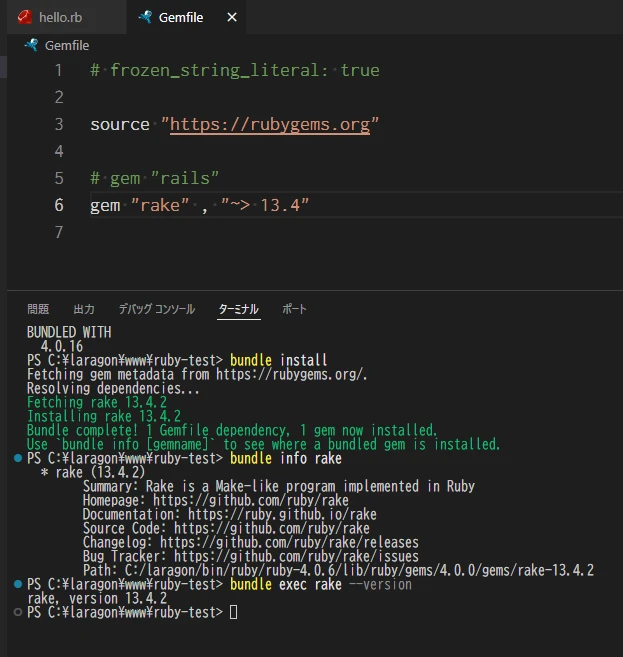Click the Installing rake 13.4.2 line
Image resolution: width=623 pixels, height=657 pixels.
point(104,416)
